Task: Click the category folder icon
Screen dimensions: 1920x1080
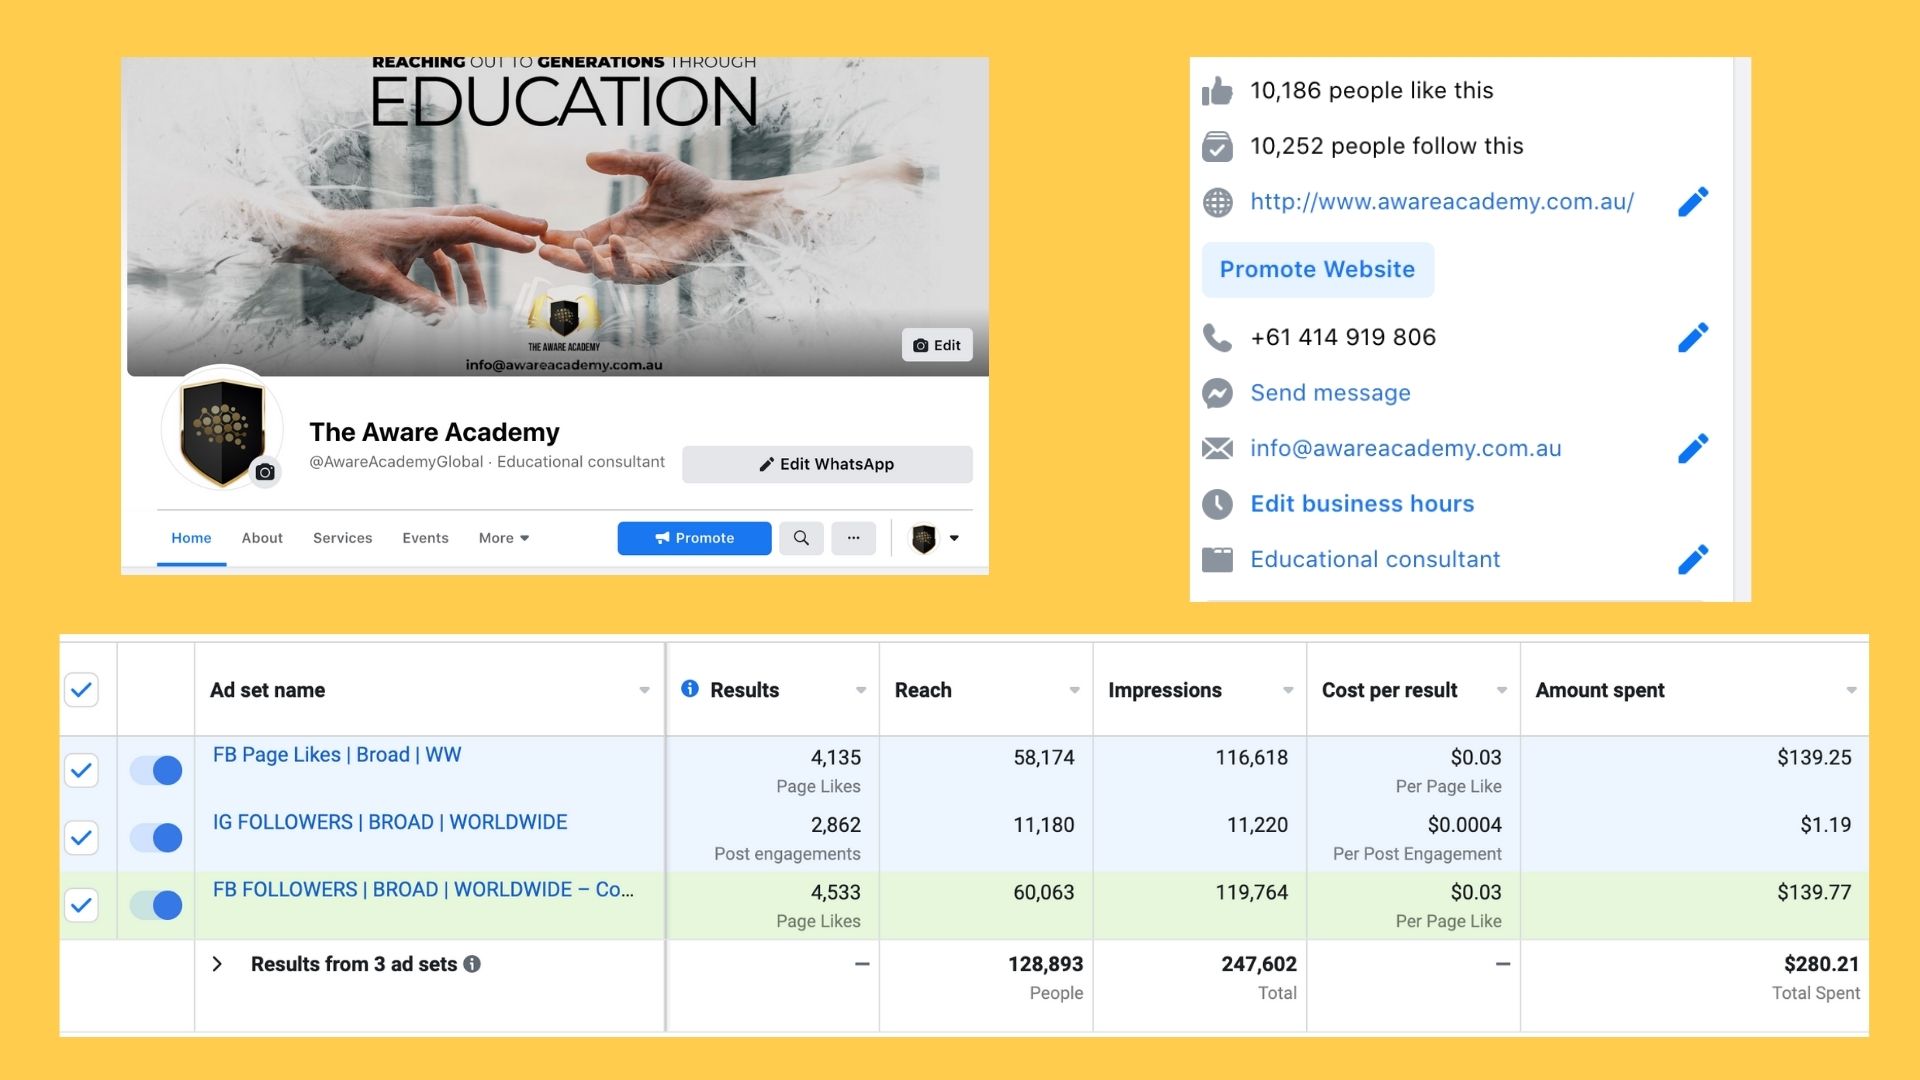Action: pos(1217,559)
